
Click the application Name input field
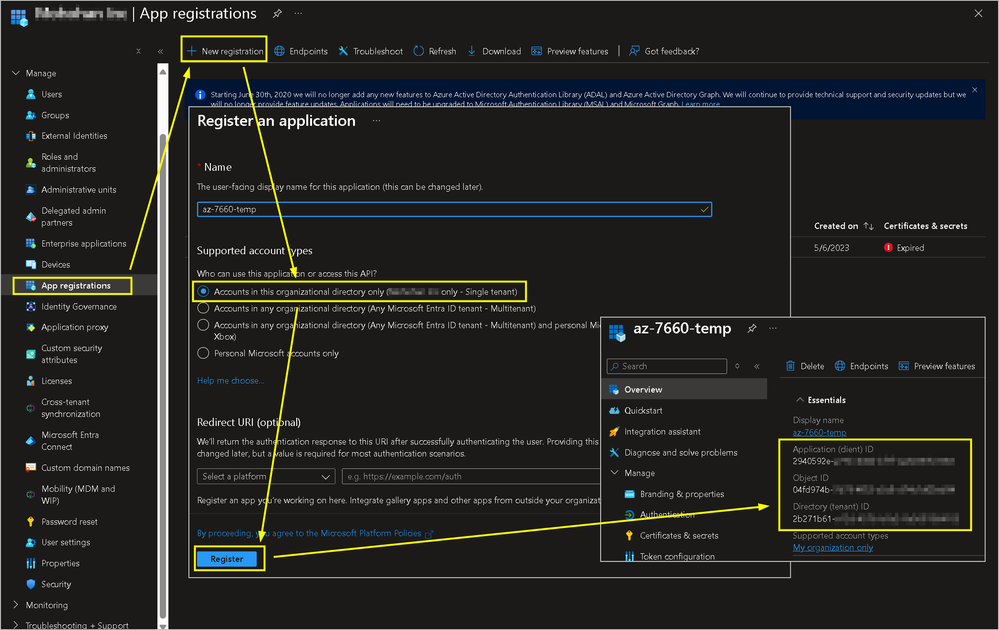click(x=454, y=209)
